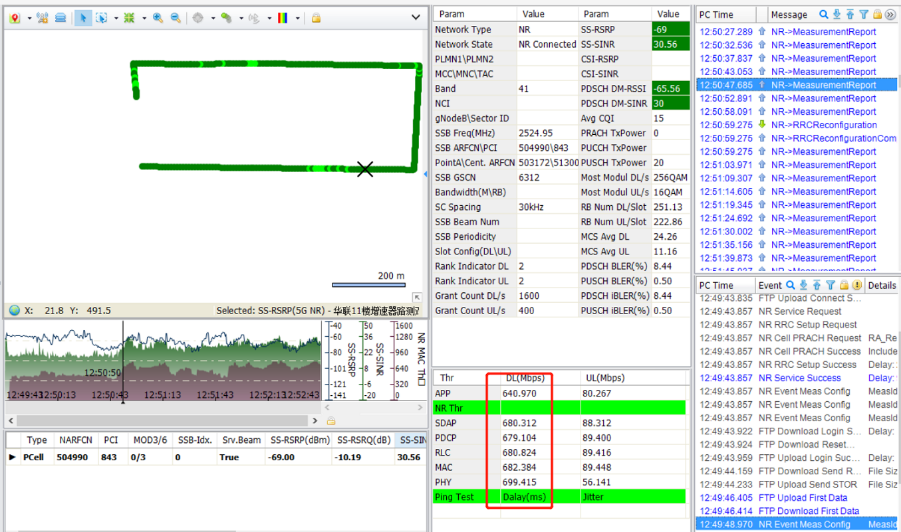The height and width of the screenshot is (532, 901).
Task: Toggle the Message list lock icon
Action: pos(877,14)
